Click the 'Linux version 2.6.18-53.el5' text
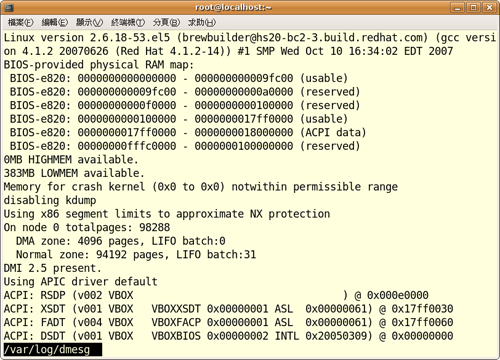This screenshot has height=360, width=500. [87, 37]
